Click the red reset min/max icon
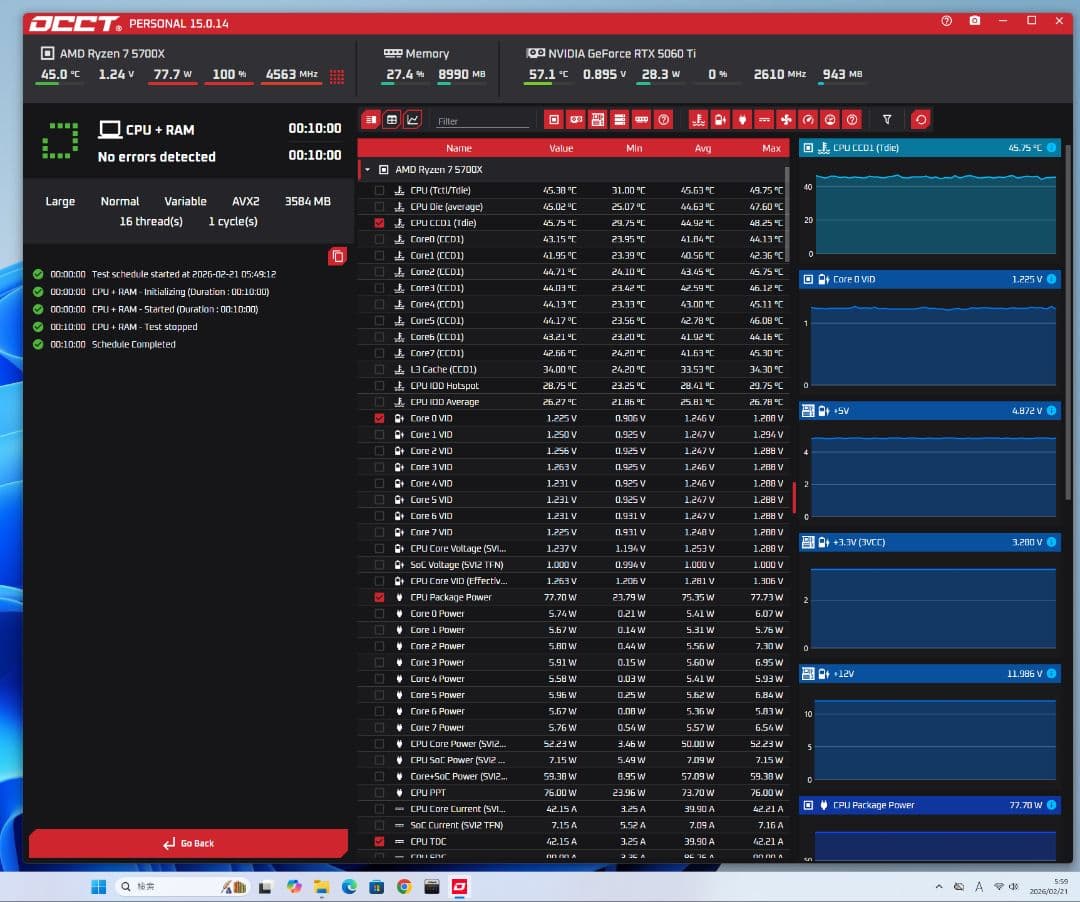 tap(920, 120)
